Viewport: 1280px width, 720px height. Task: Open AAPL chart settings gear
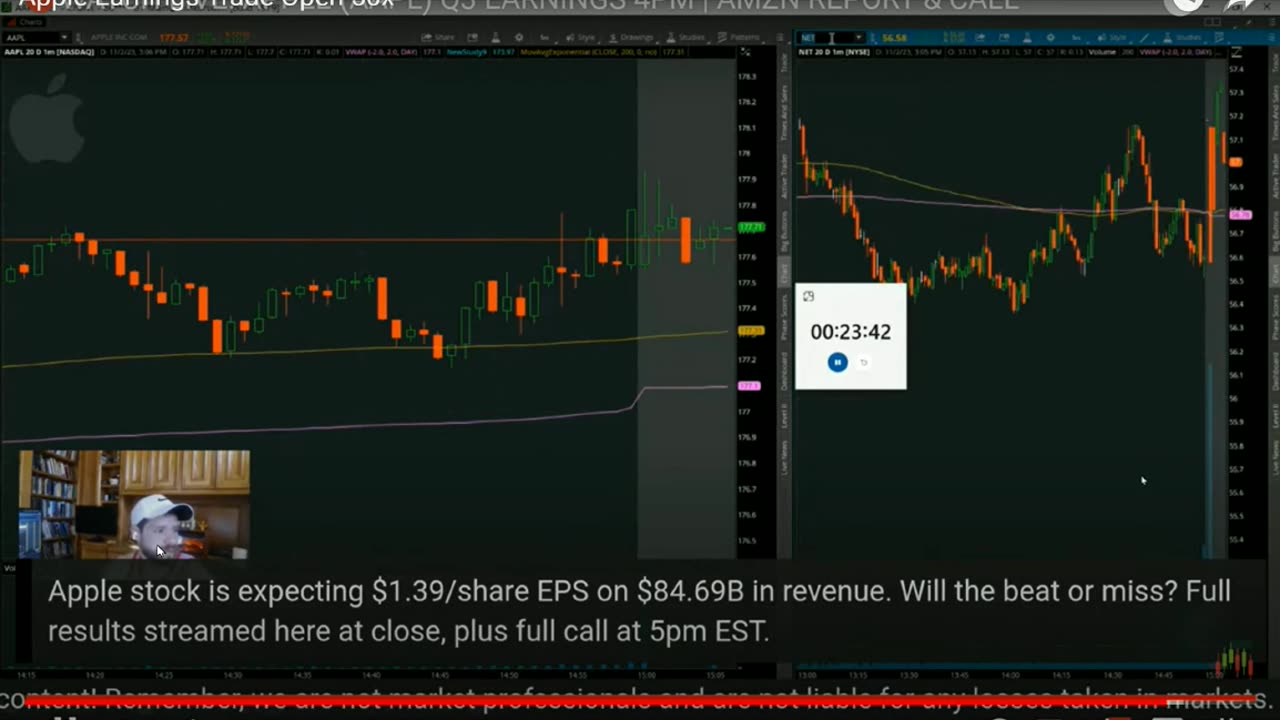pos(519,38)
